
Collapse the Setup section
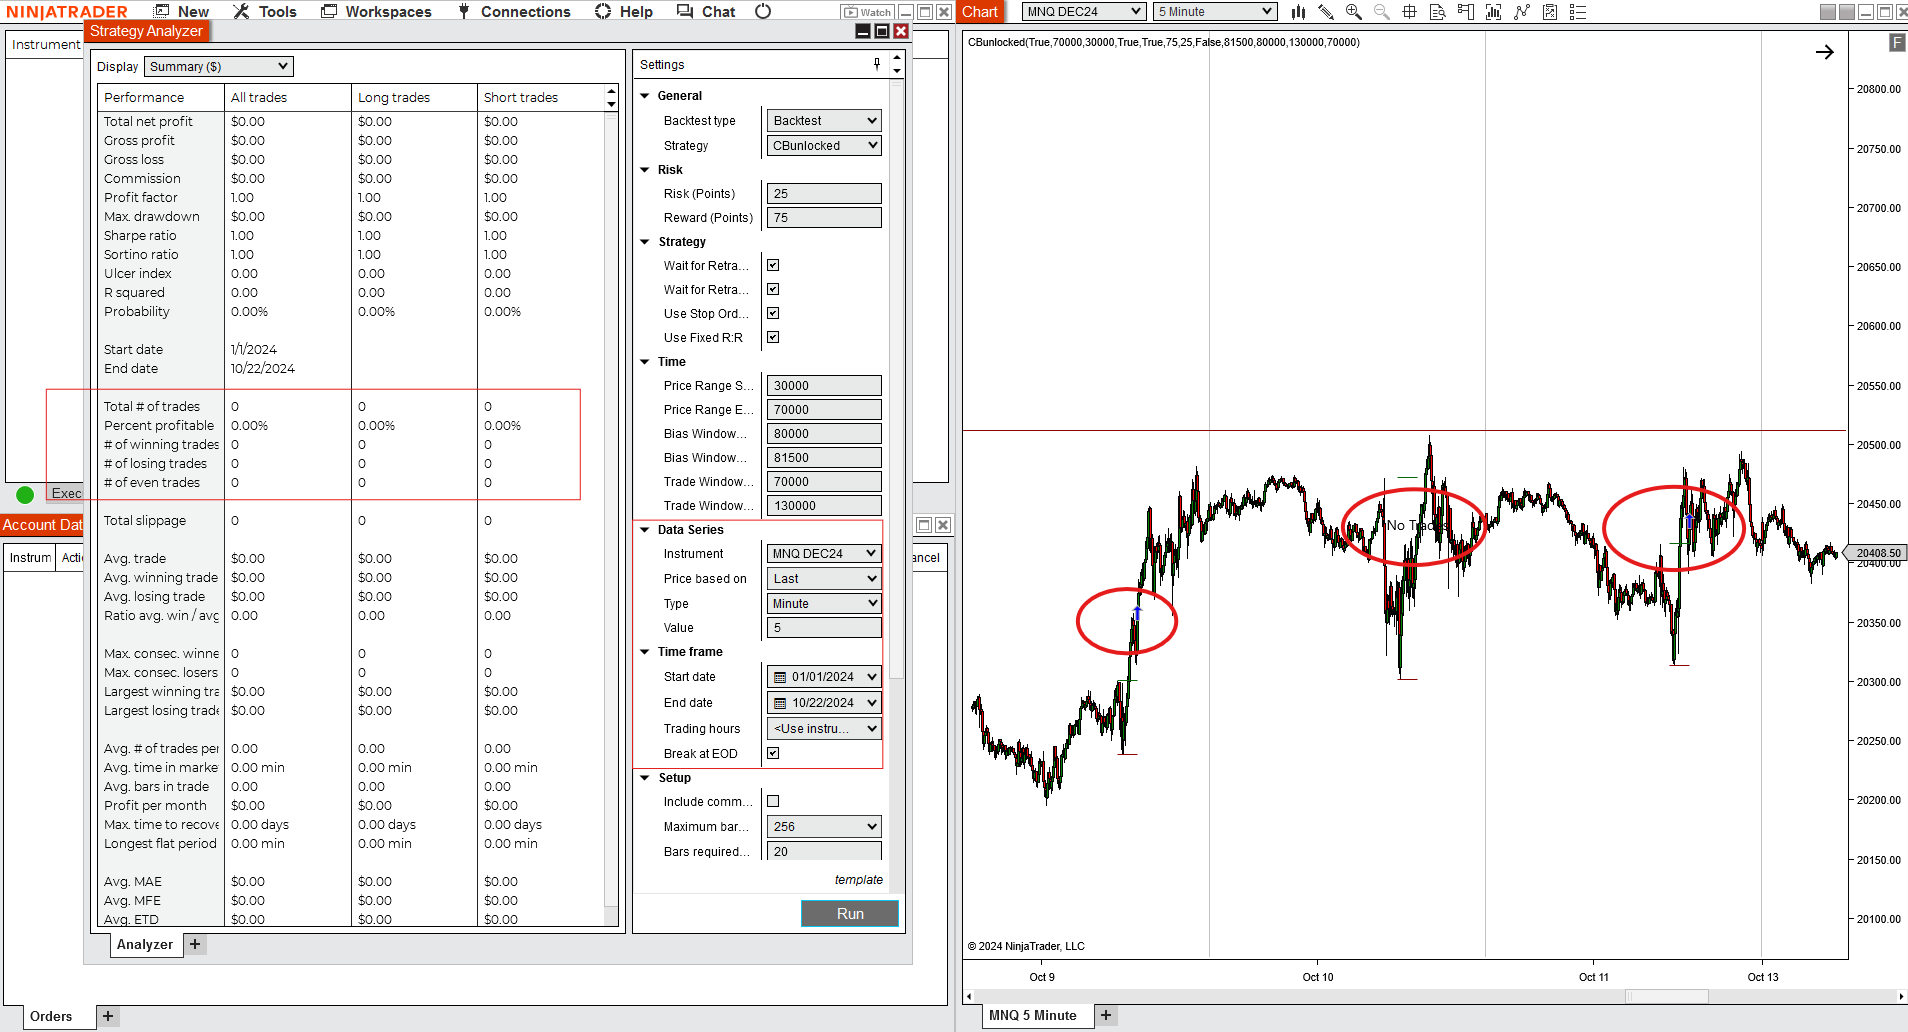point(645,778)
